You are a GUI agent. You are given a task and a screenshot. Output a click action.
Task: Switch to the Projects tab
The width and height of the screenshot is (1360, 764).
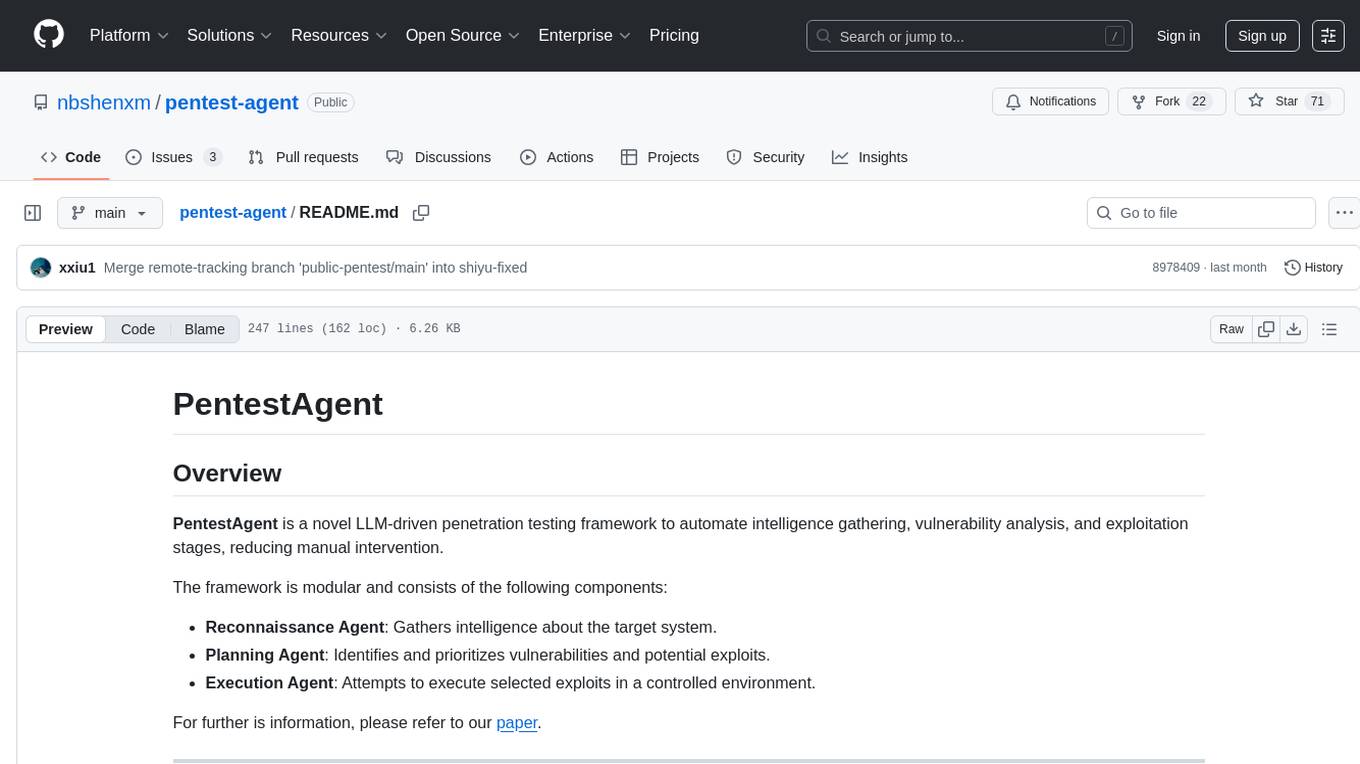click(x=660, y=157)
